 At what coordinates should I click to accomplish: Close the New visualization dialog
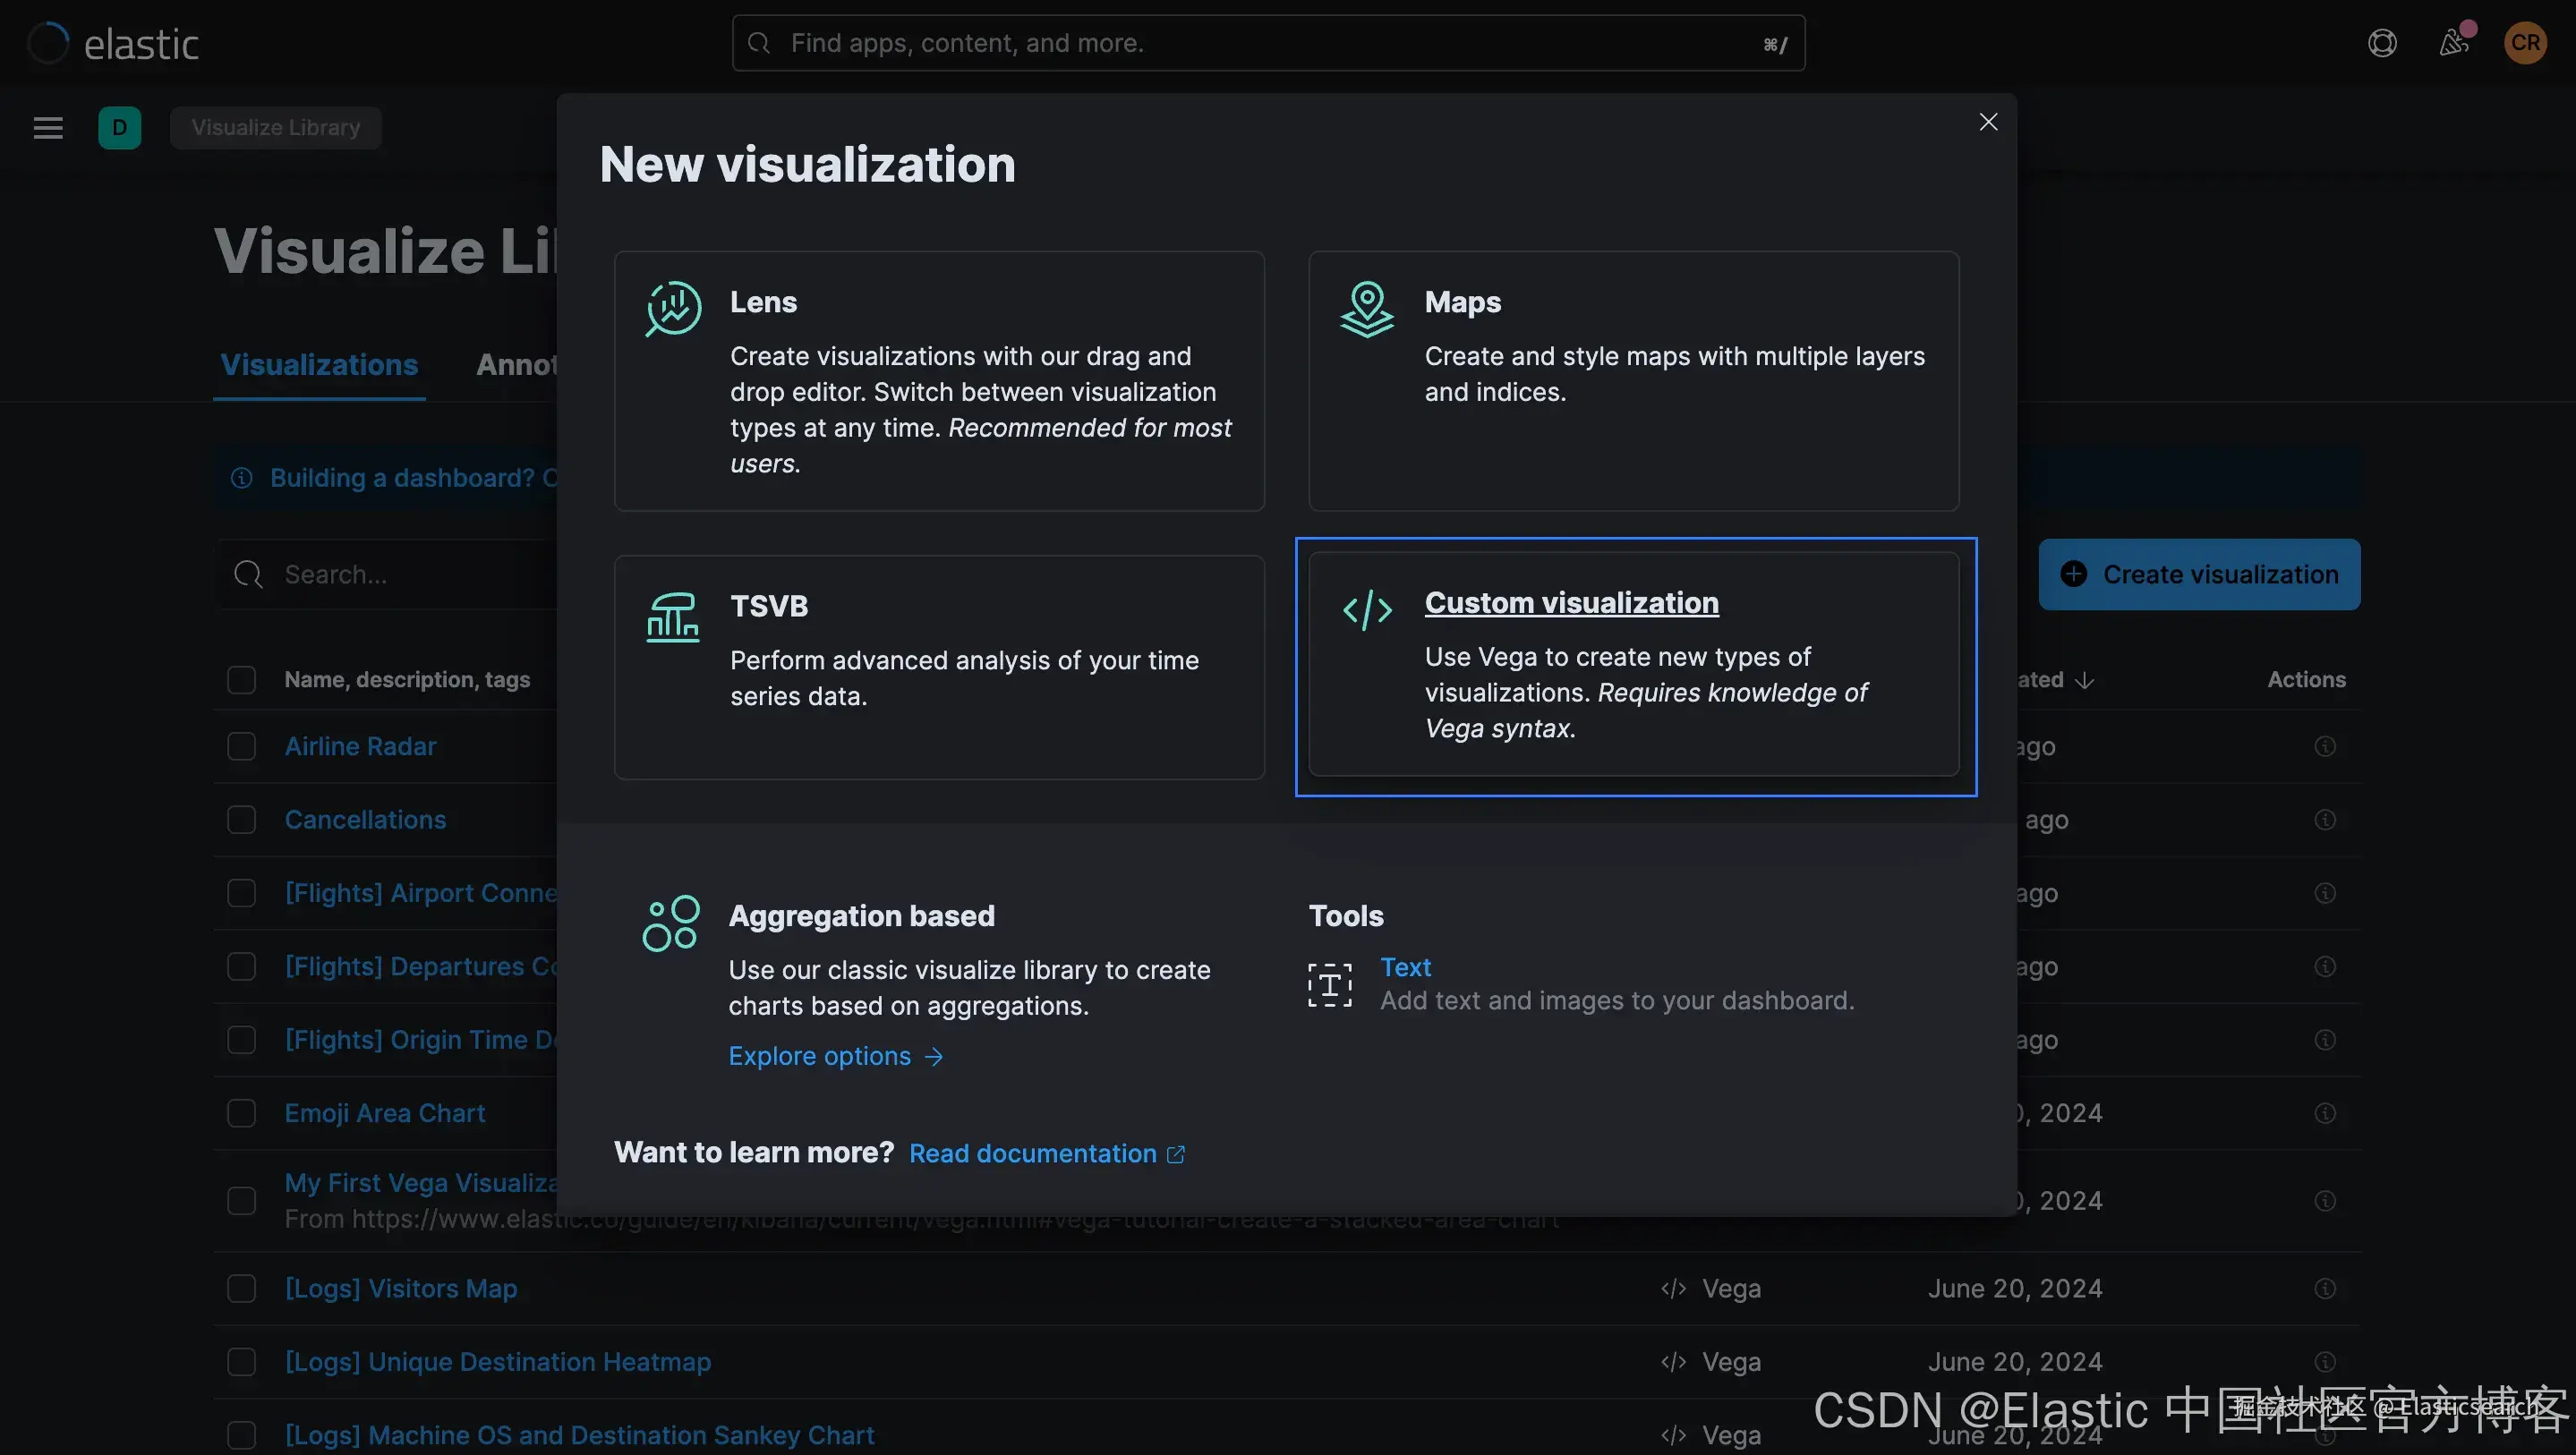click(x=1988, y=122)
